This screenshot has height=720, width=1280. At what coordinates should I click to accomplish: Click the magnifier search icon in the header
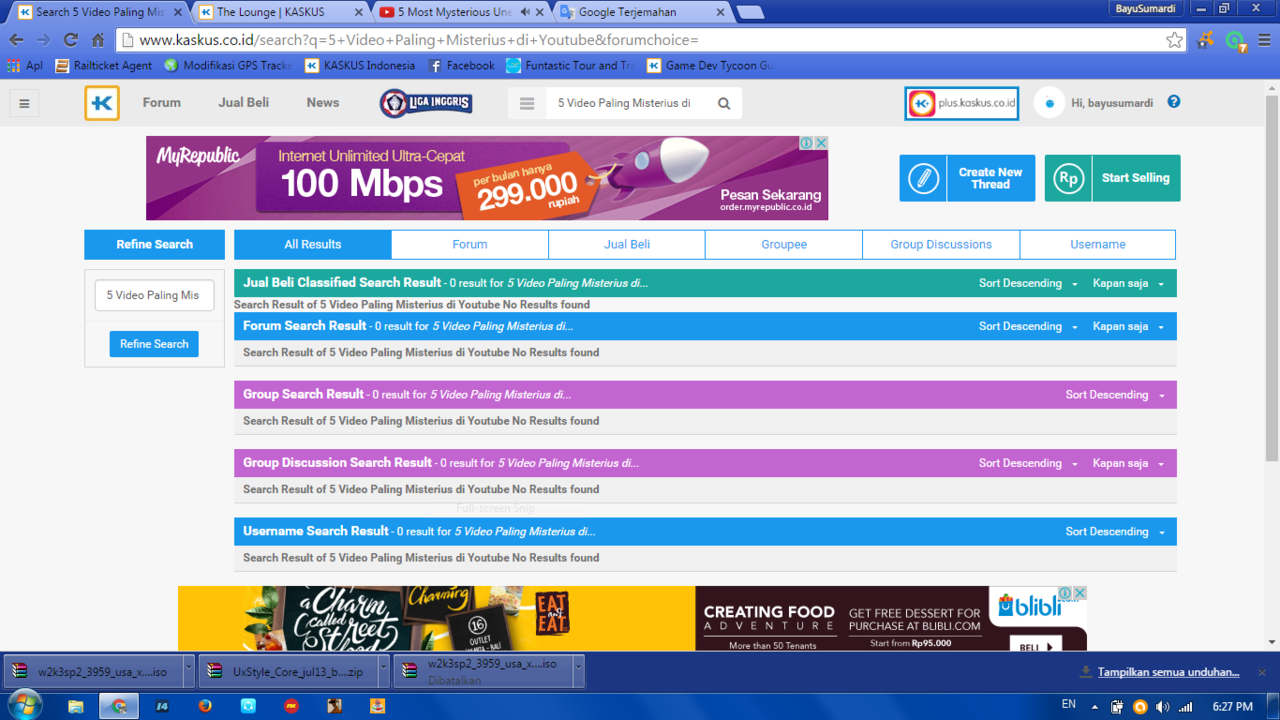(x=724, y=103)
